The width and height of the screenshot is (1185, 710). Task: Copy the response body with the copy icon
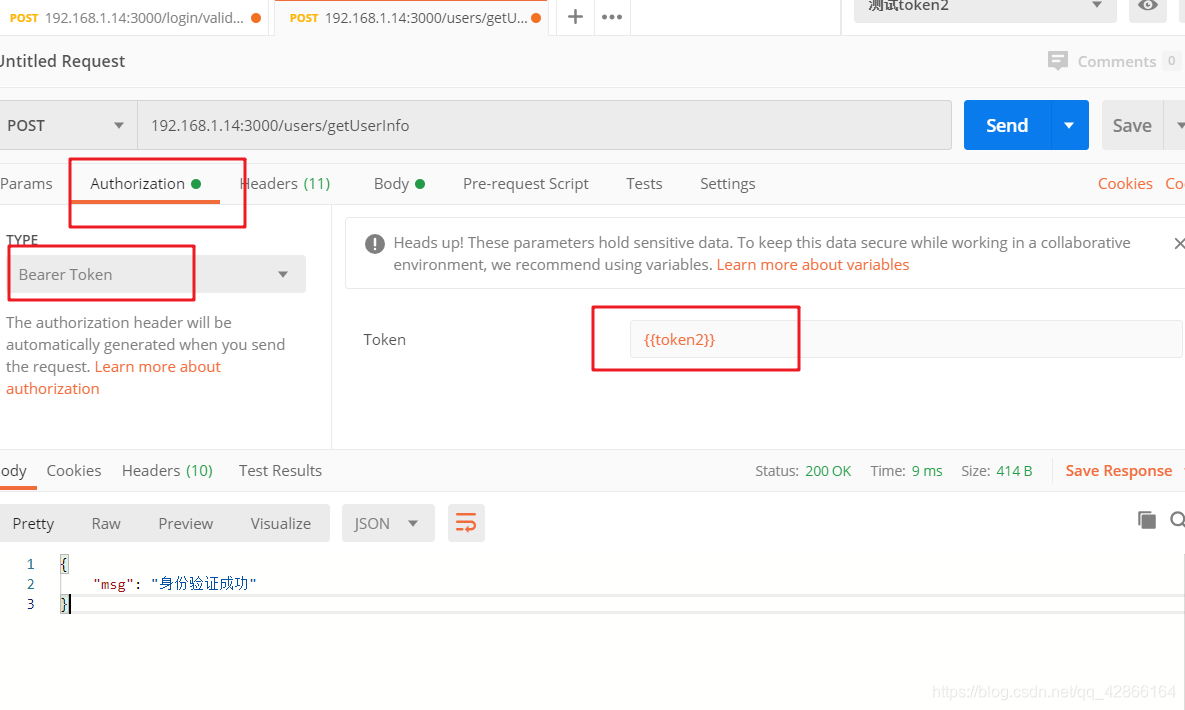[1147, 520]
